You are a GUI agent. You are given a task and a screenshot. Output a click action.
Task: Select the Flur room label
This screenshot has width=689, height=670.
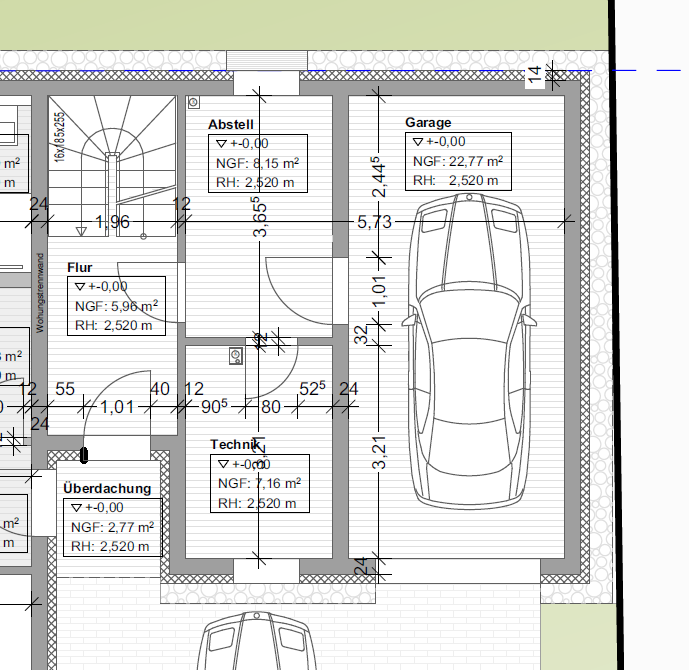[80, 268]
